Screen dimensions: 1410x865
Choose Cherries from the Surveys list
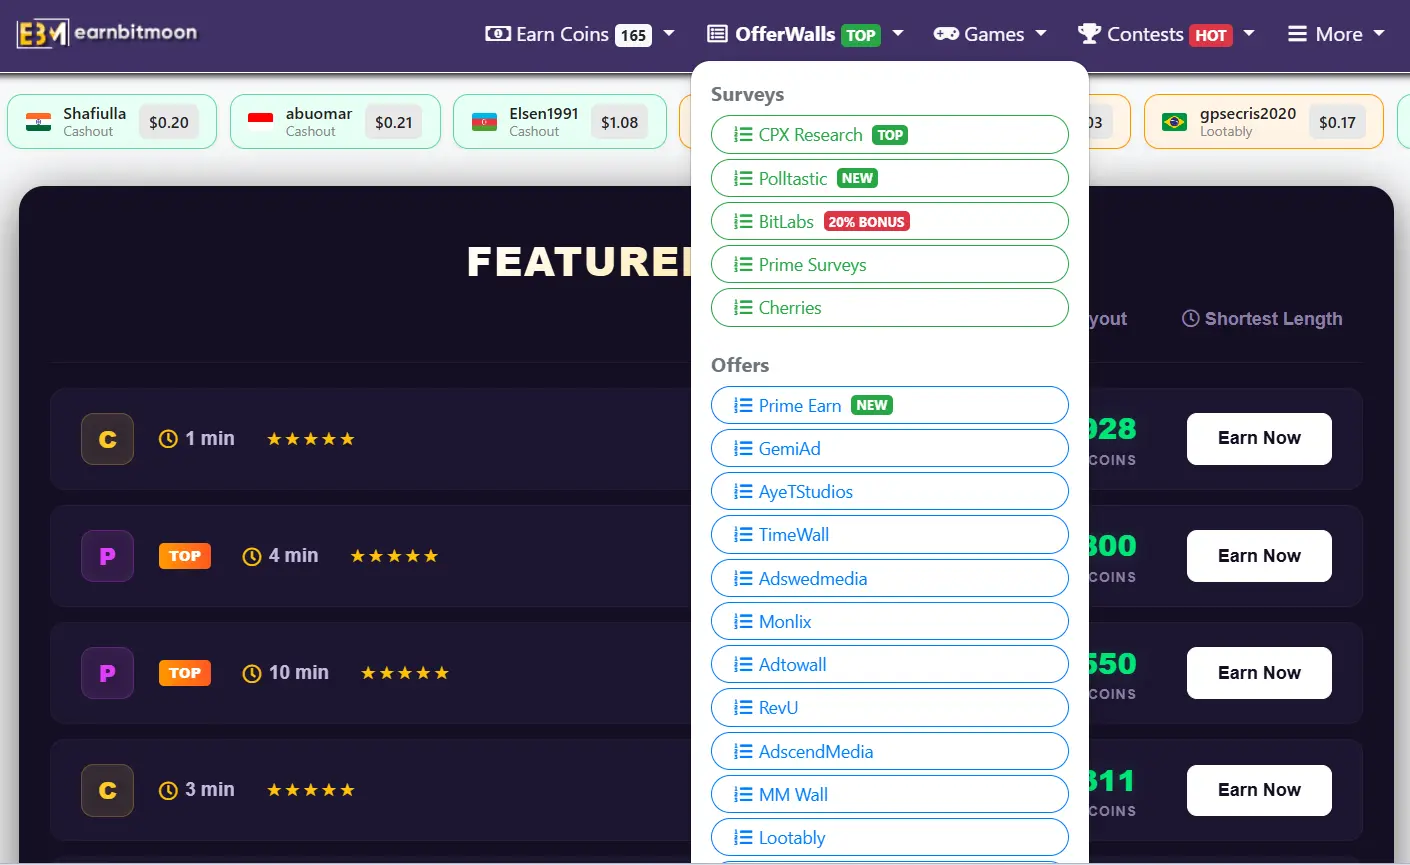pyautogui.click(x=890, y=308)
